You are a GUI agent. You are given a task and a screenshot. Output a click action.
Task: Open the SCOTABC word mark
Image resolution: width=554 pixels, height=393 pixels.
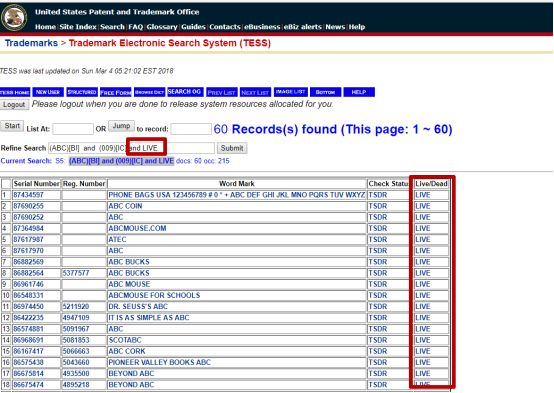[x=124, y=340]
